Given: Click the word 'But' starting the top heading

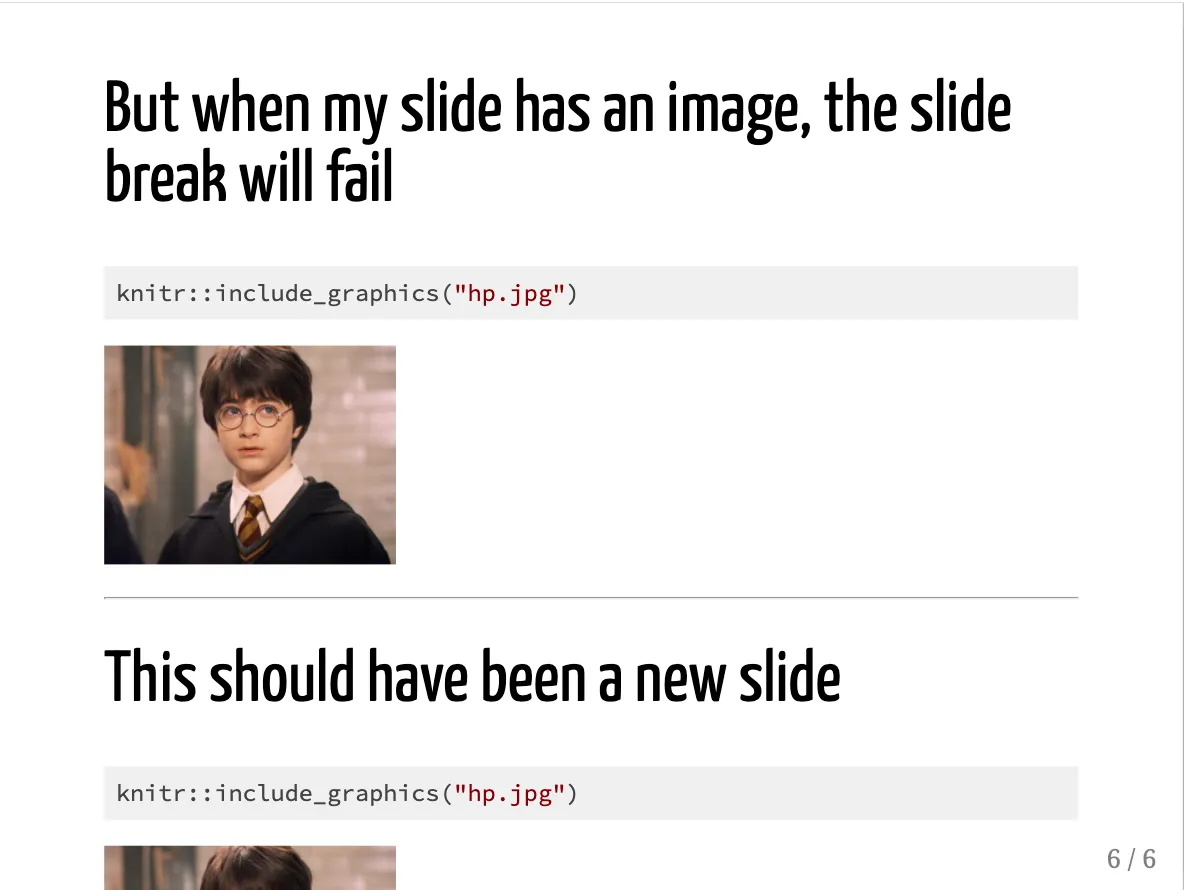Looking at the screenshot, I should [141, 106].
